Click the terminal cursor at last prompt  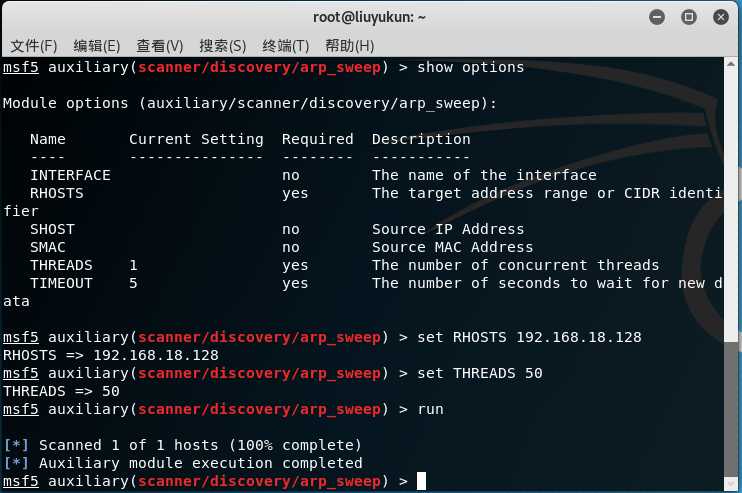pos(421,481)
